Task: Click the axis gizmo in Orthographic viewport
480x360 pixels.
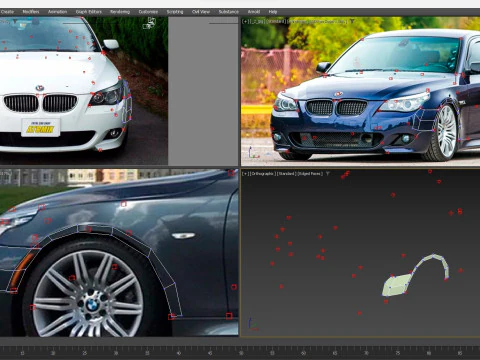Action: point(253,324)
